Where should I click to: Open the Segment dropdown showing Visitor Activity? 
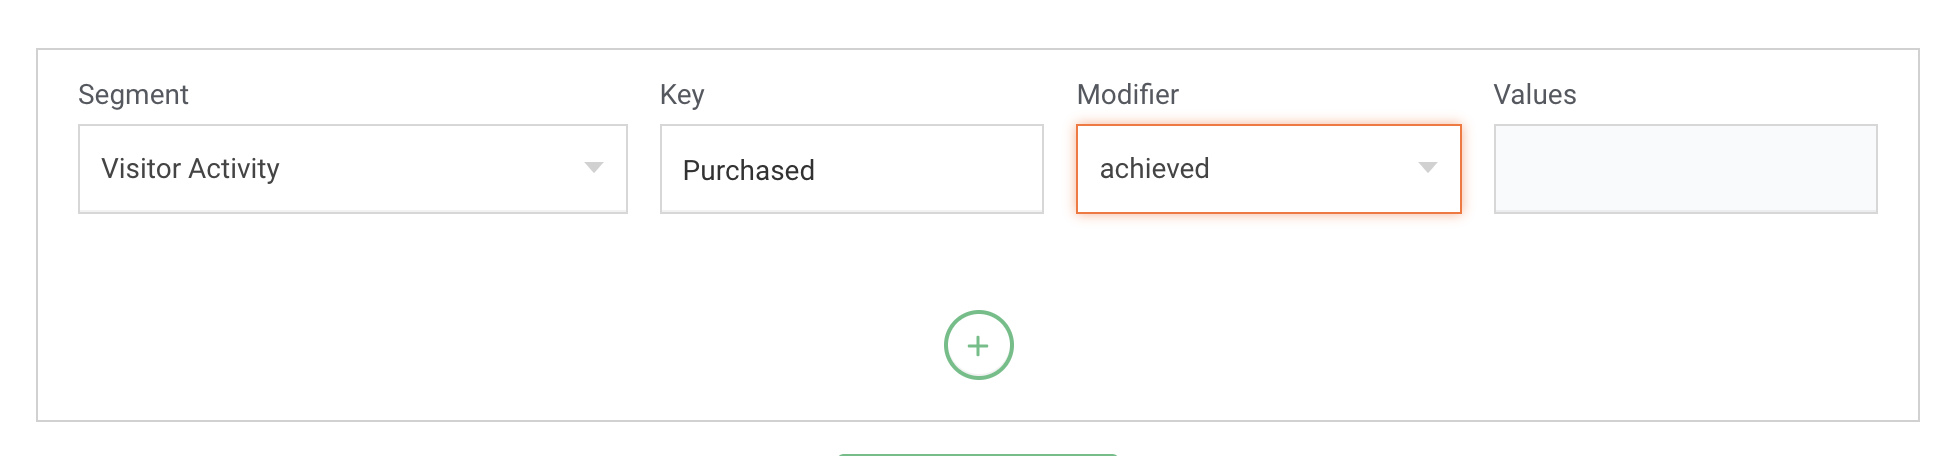click(352, 169)
